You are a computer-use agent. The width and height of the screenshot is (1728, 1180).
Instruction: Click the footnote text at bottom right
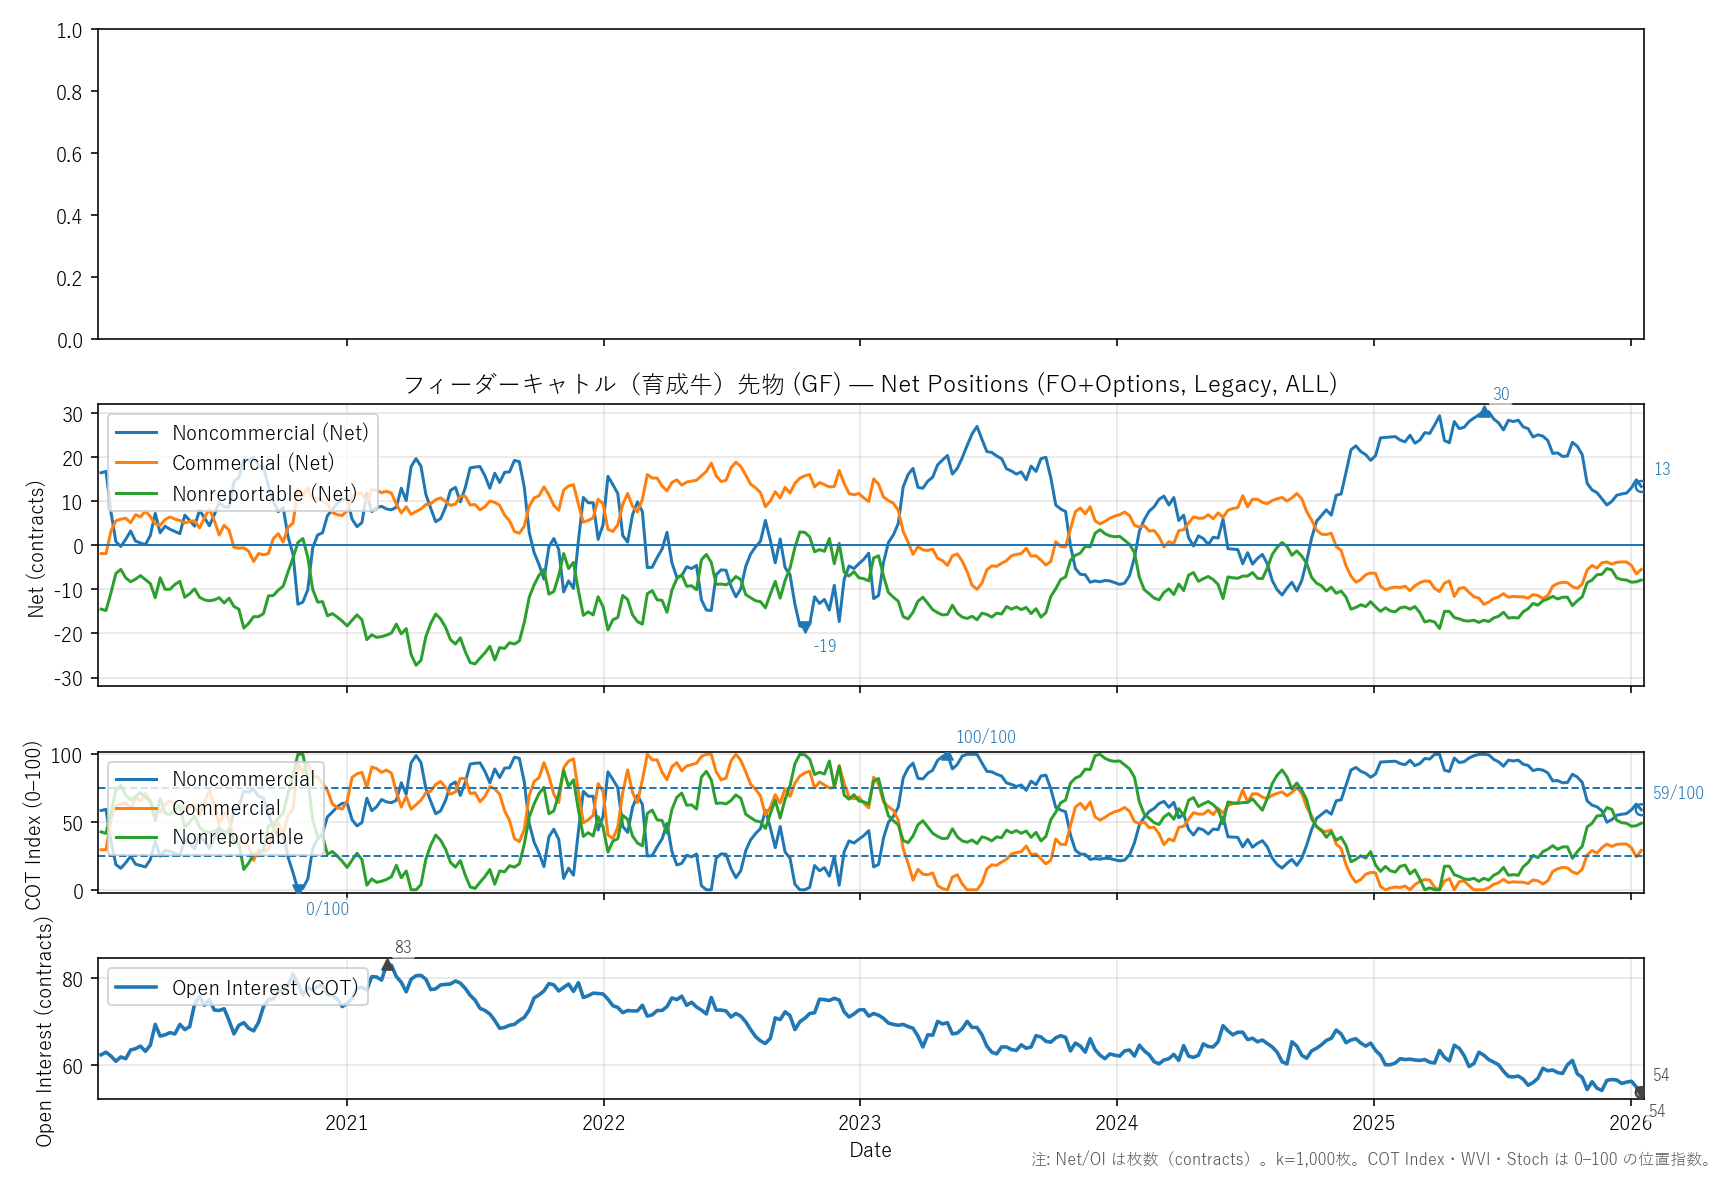(x=1371, y=1160)
